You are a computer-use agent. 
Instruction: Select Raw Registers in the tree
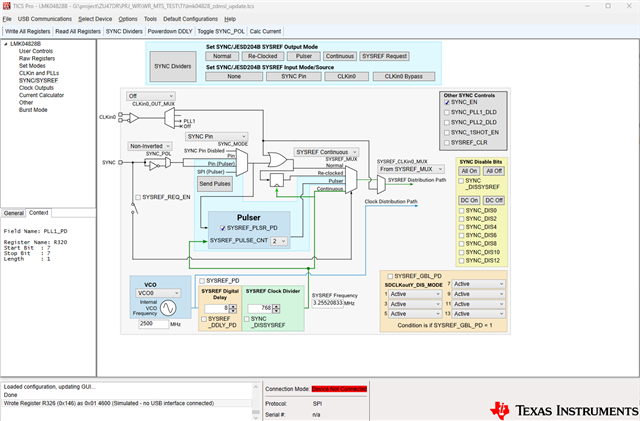[x=37, y=58]
